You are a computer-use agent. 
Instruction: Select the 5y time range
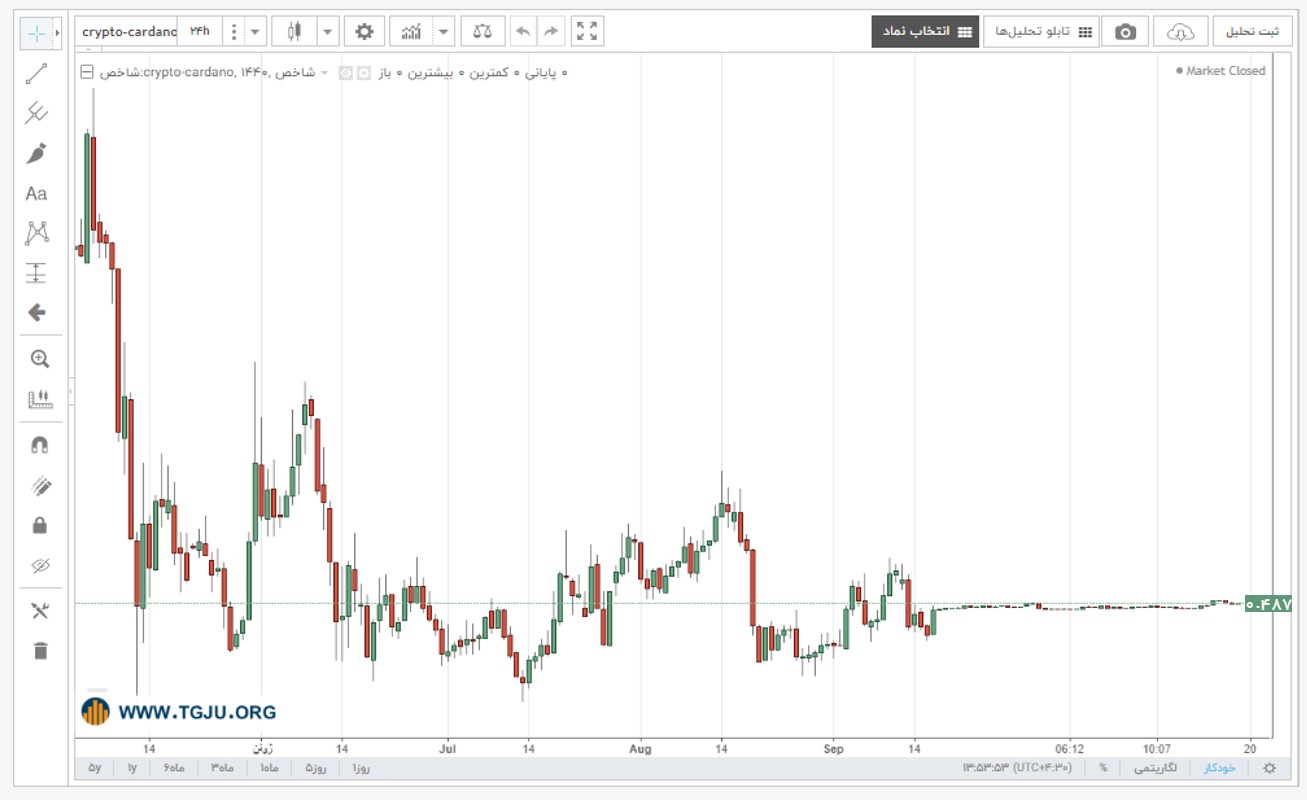click(x=95, y=768)
